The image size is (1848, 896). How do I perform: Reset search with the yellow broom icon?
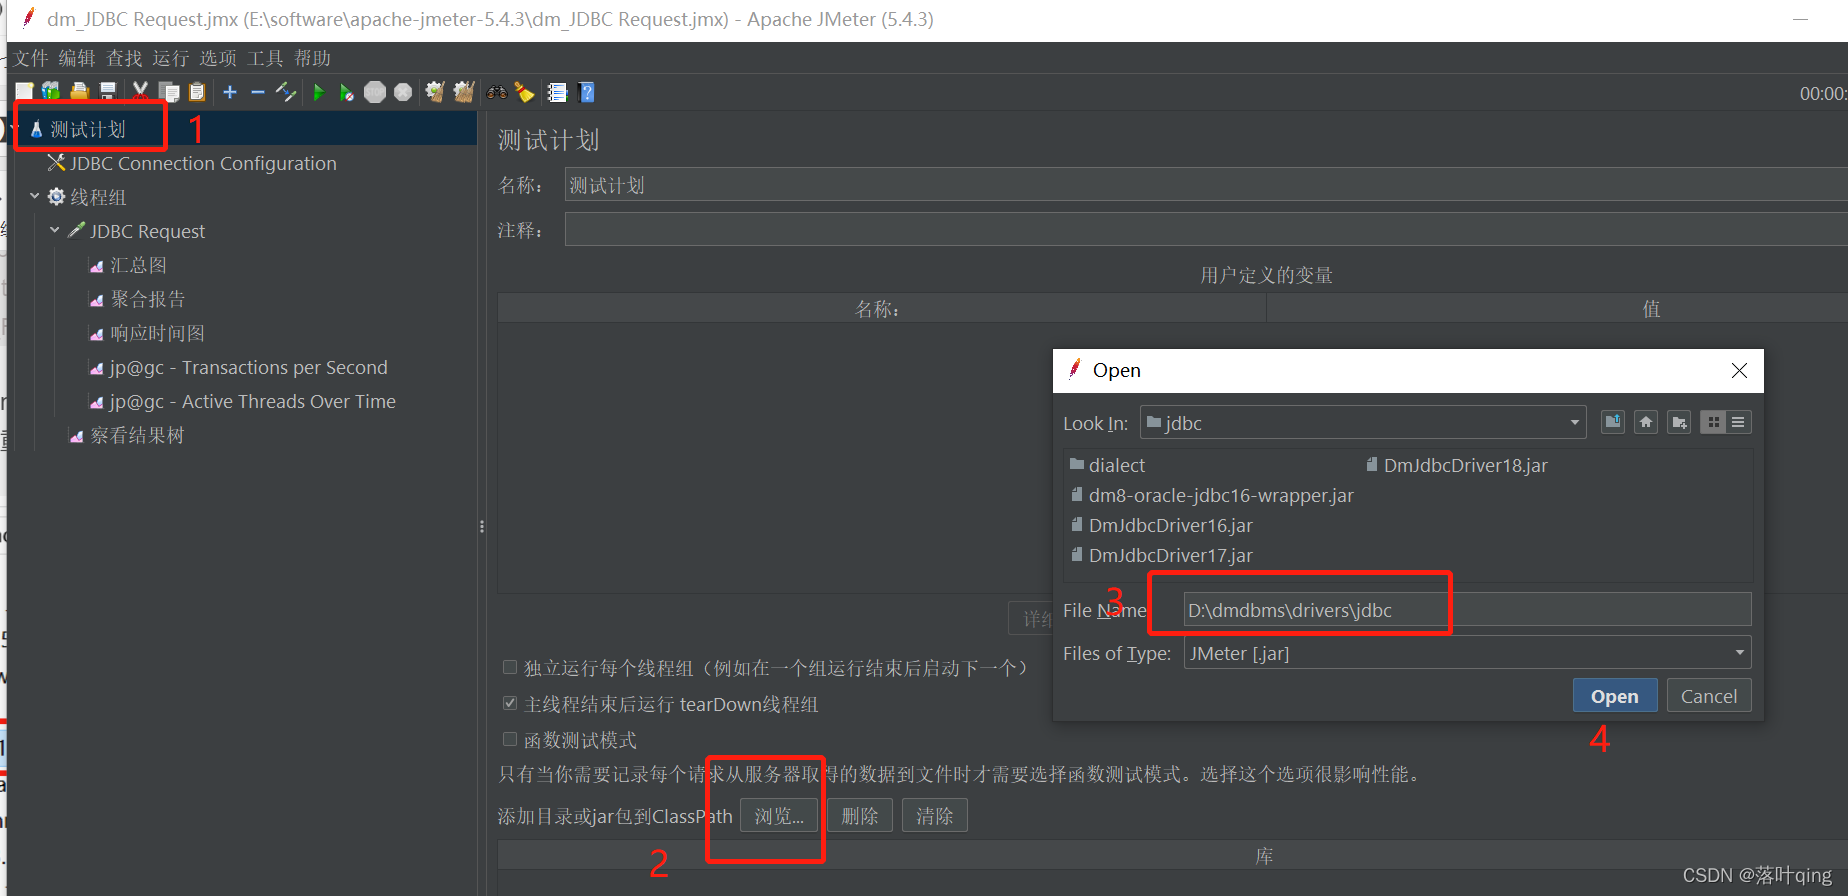(x=524, y=92)
